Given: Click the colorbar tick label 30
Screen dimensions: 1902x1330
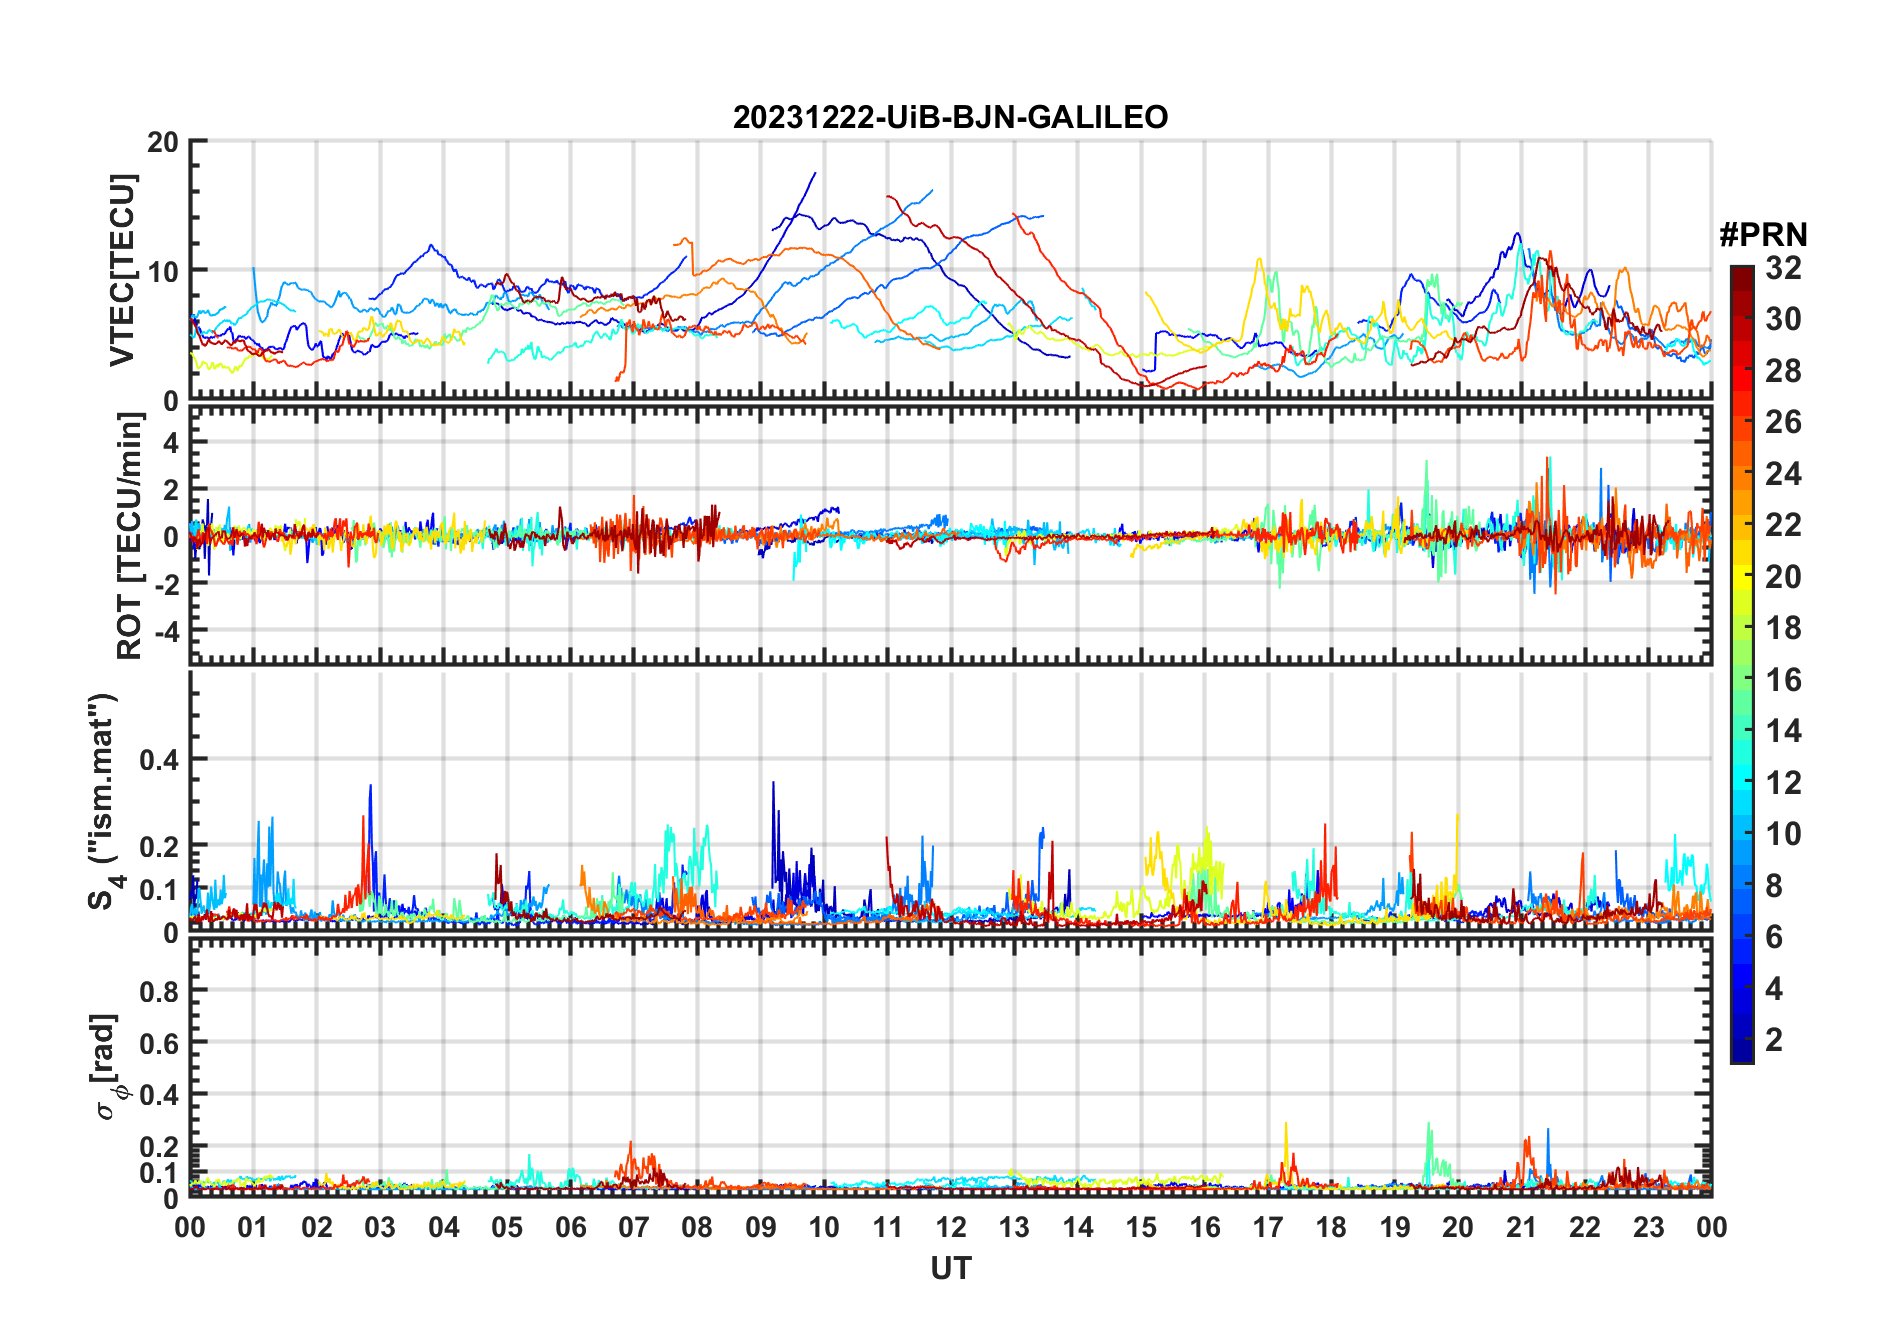Looking at the screenshot, I should [1783, 319].
